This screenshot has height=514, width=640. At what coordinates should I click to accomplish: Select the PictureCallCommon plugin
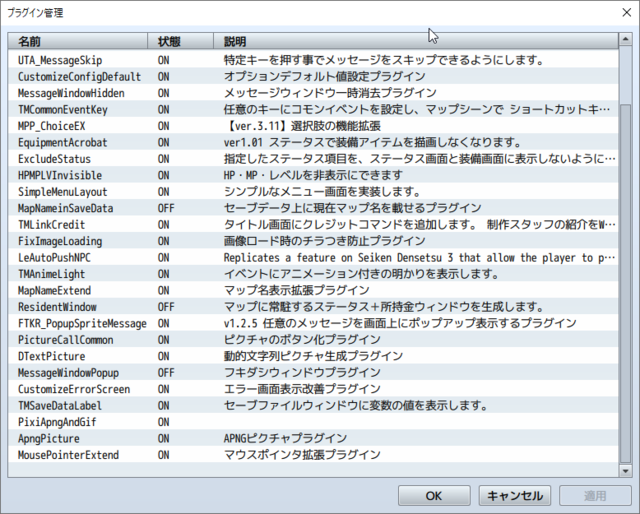313,340
